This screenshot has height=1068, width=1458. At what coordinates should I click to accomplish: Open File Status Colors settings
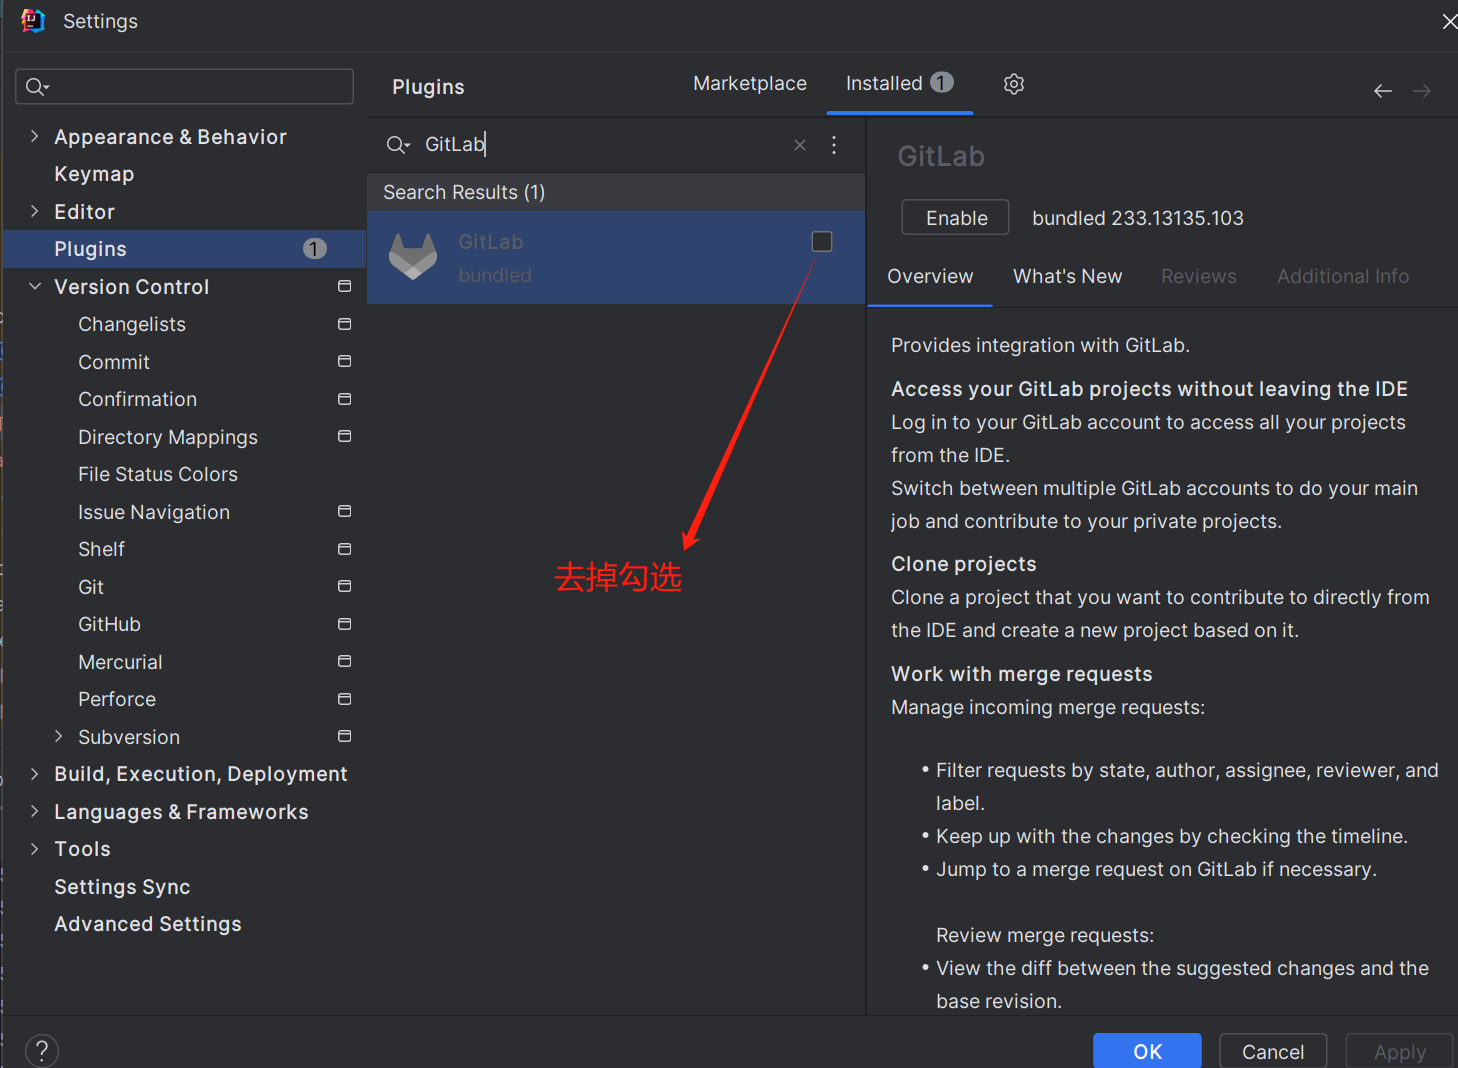tap(158, 474)
